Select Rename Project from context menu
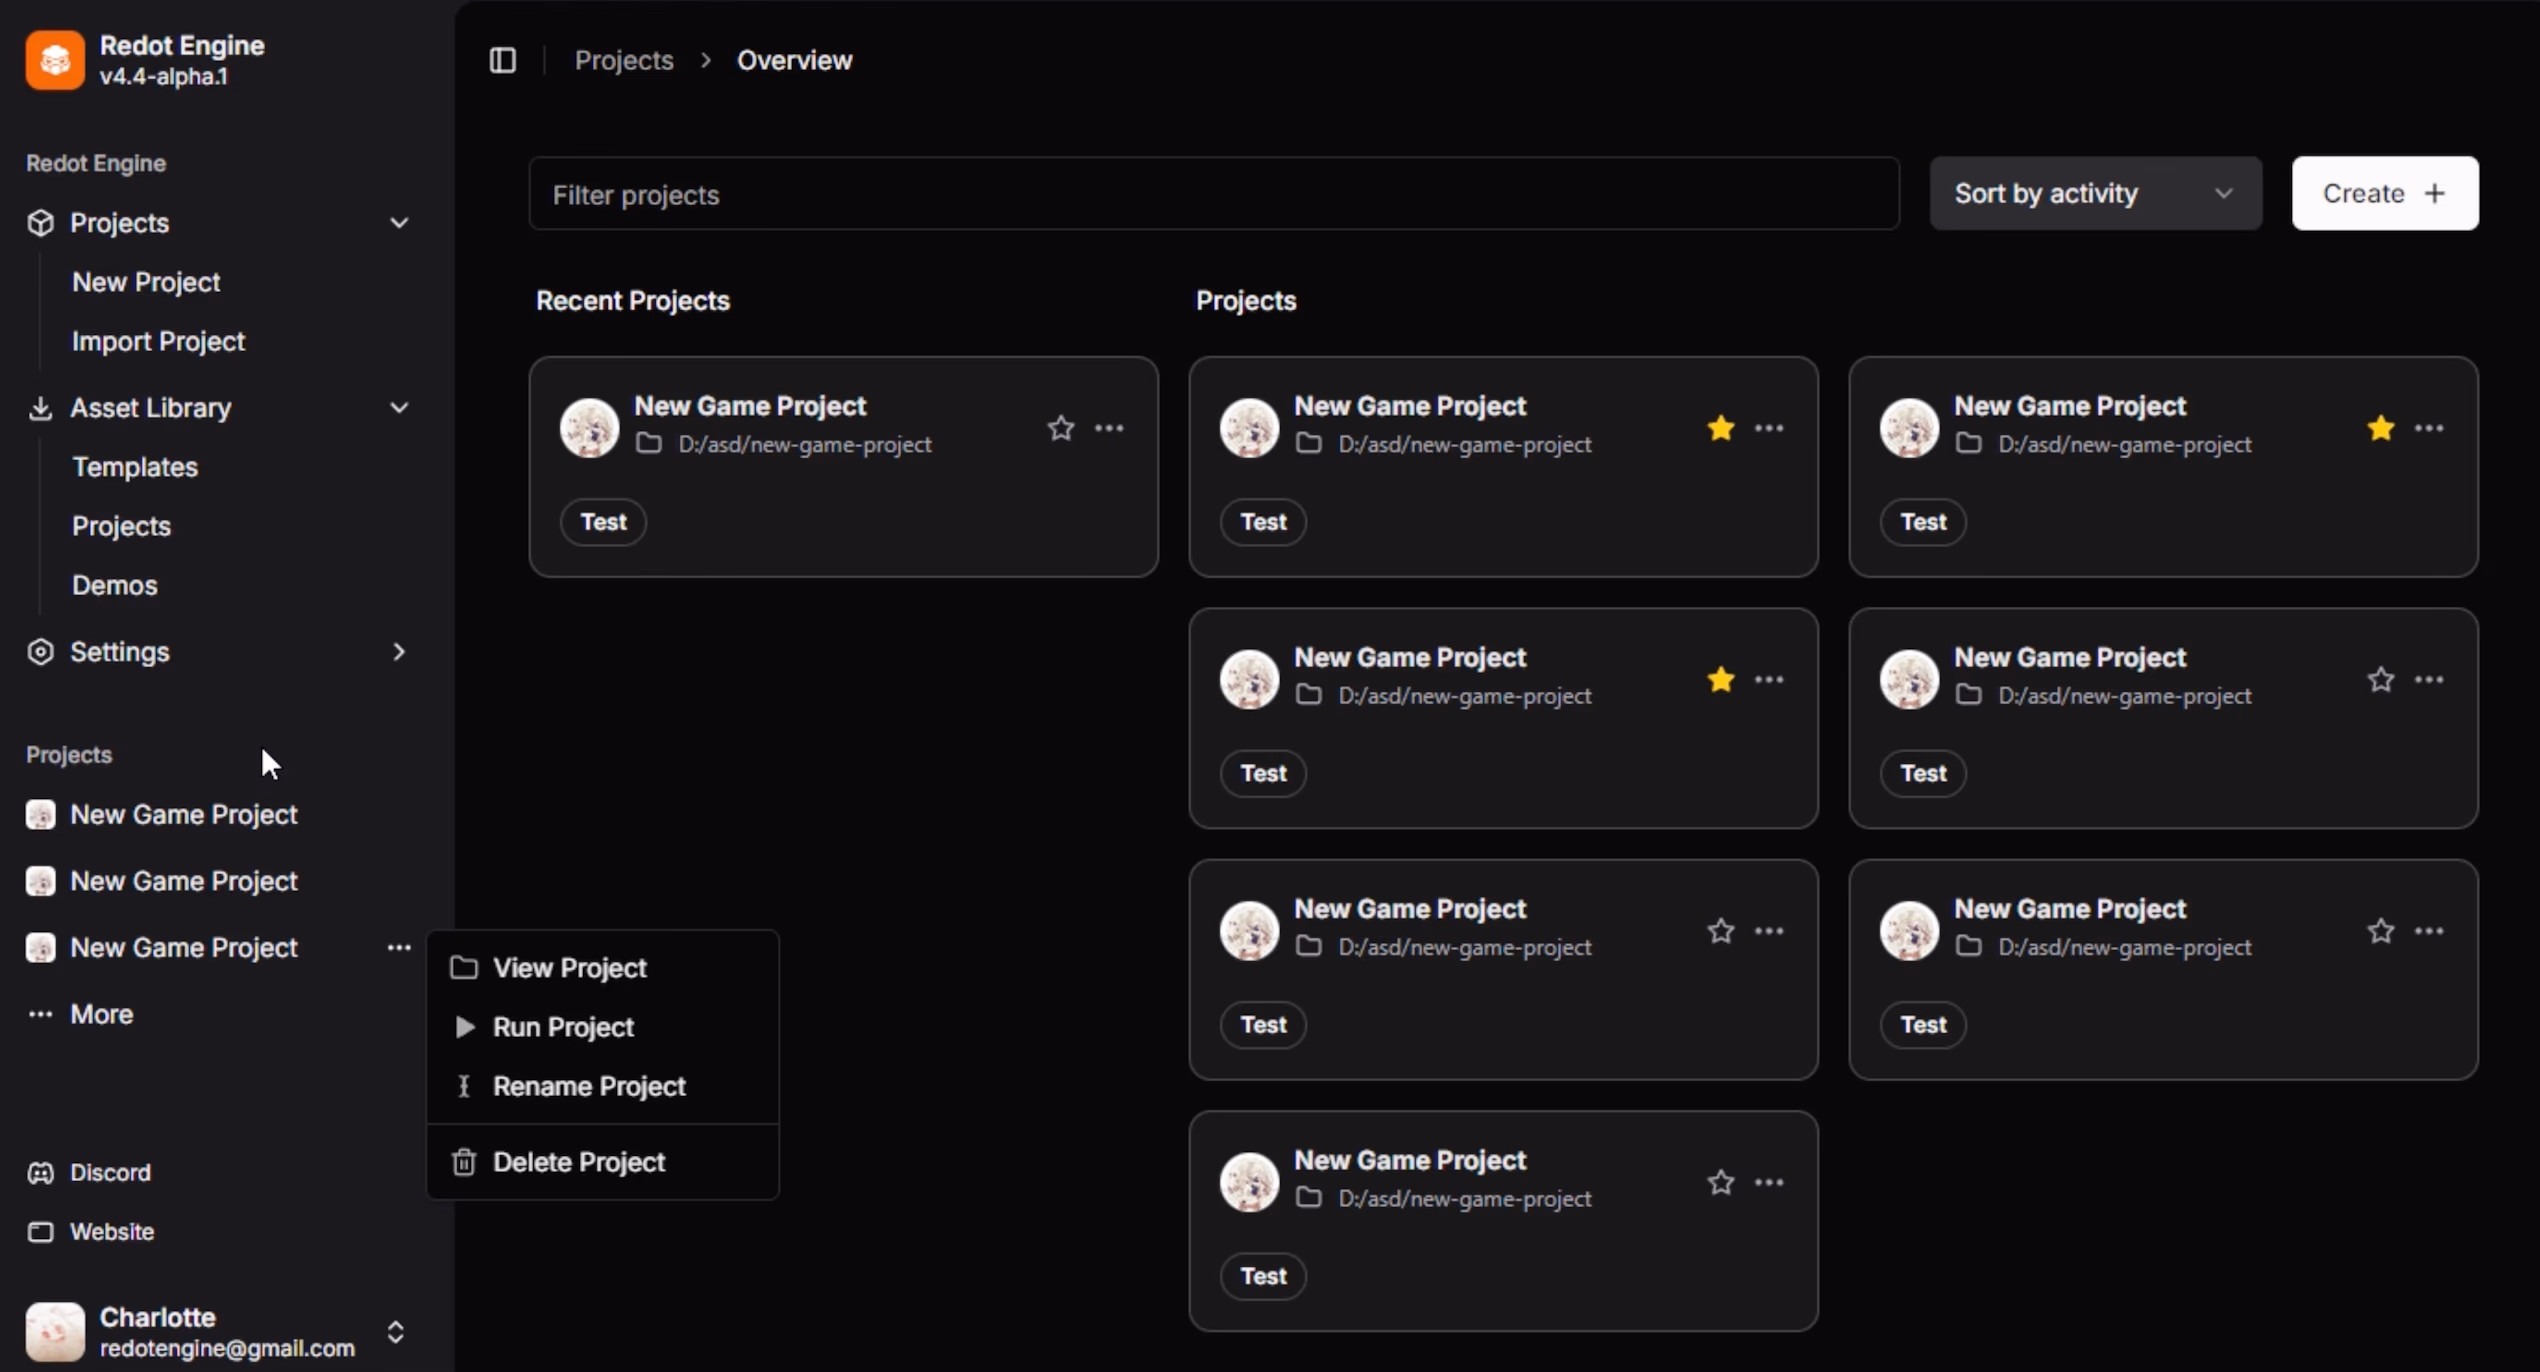The height and width of the screenshot is (1372, 2540). (x=589, y=1086)
